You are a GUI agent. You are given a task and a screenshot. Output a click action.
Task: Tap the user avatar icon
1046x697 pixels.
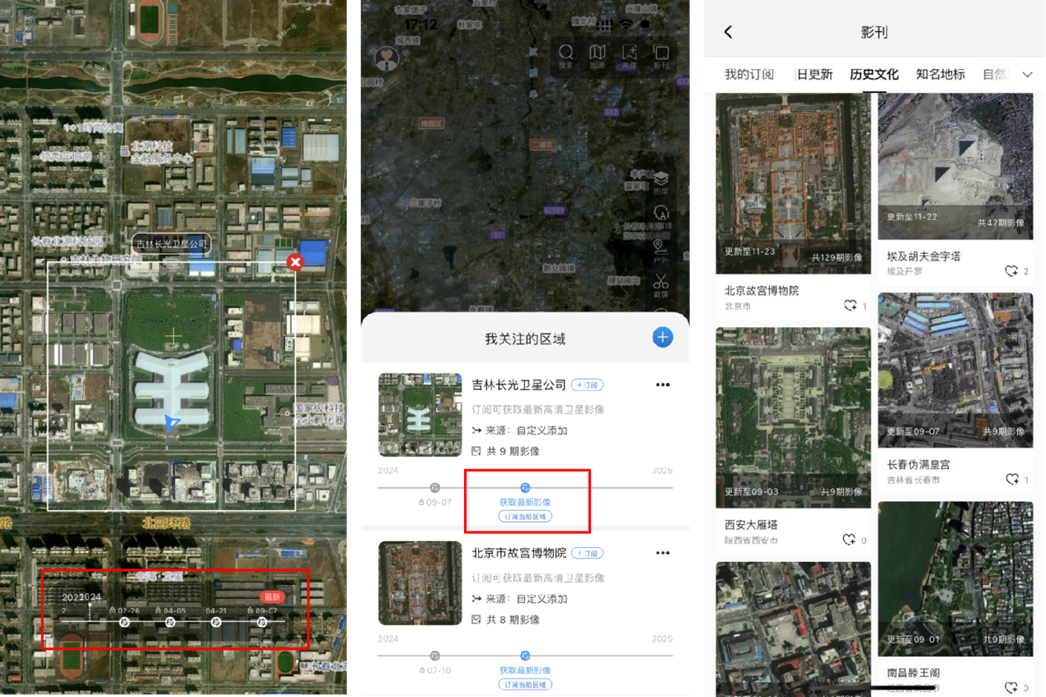pyautogui.click(x=386, y=58)
